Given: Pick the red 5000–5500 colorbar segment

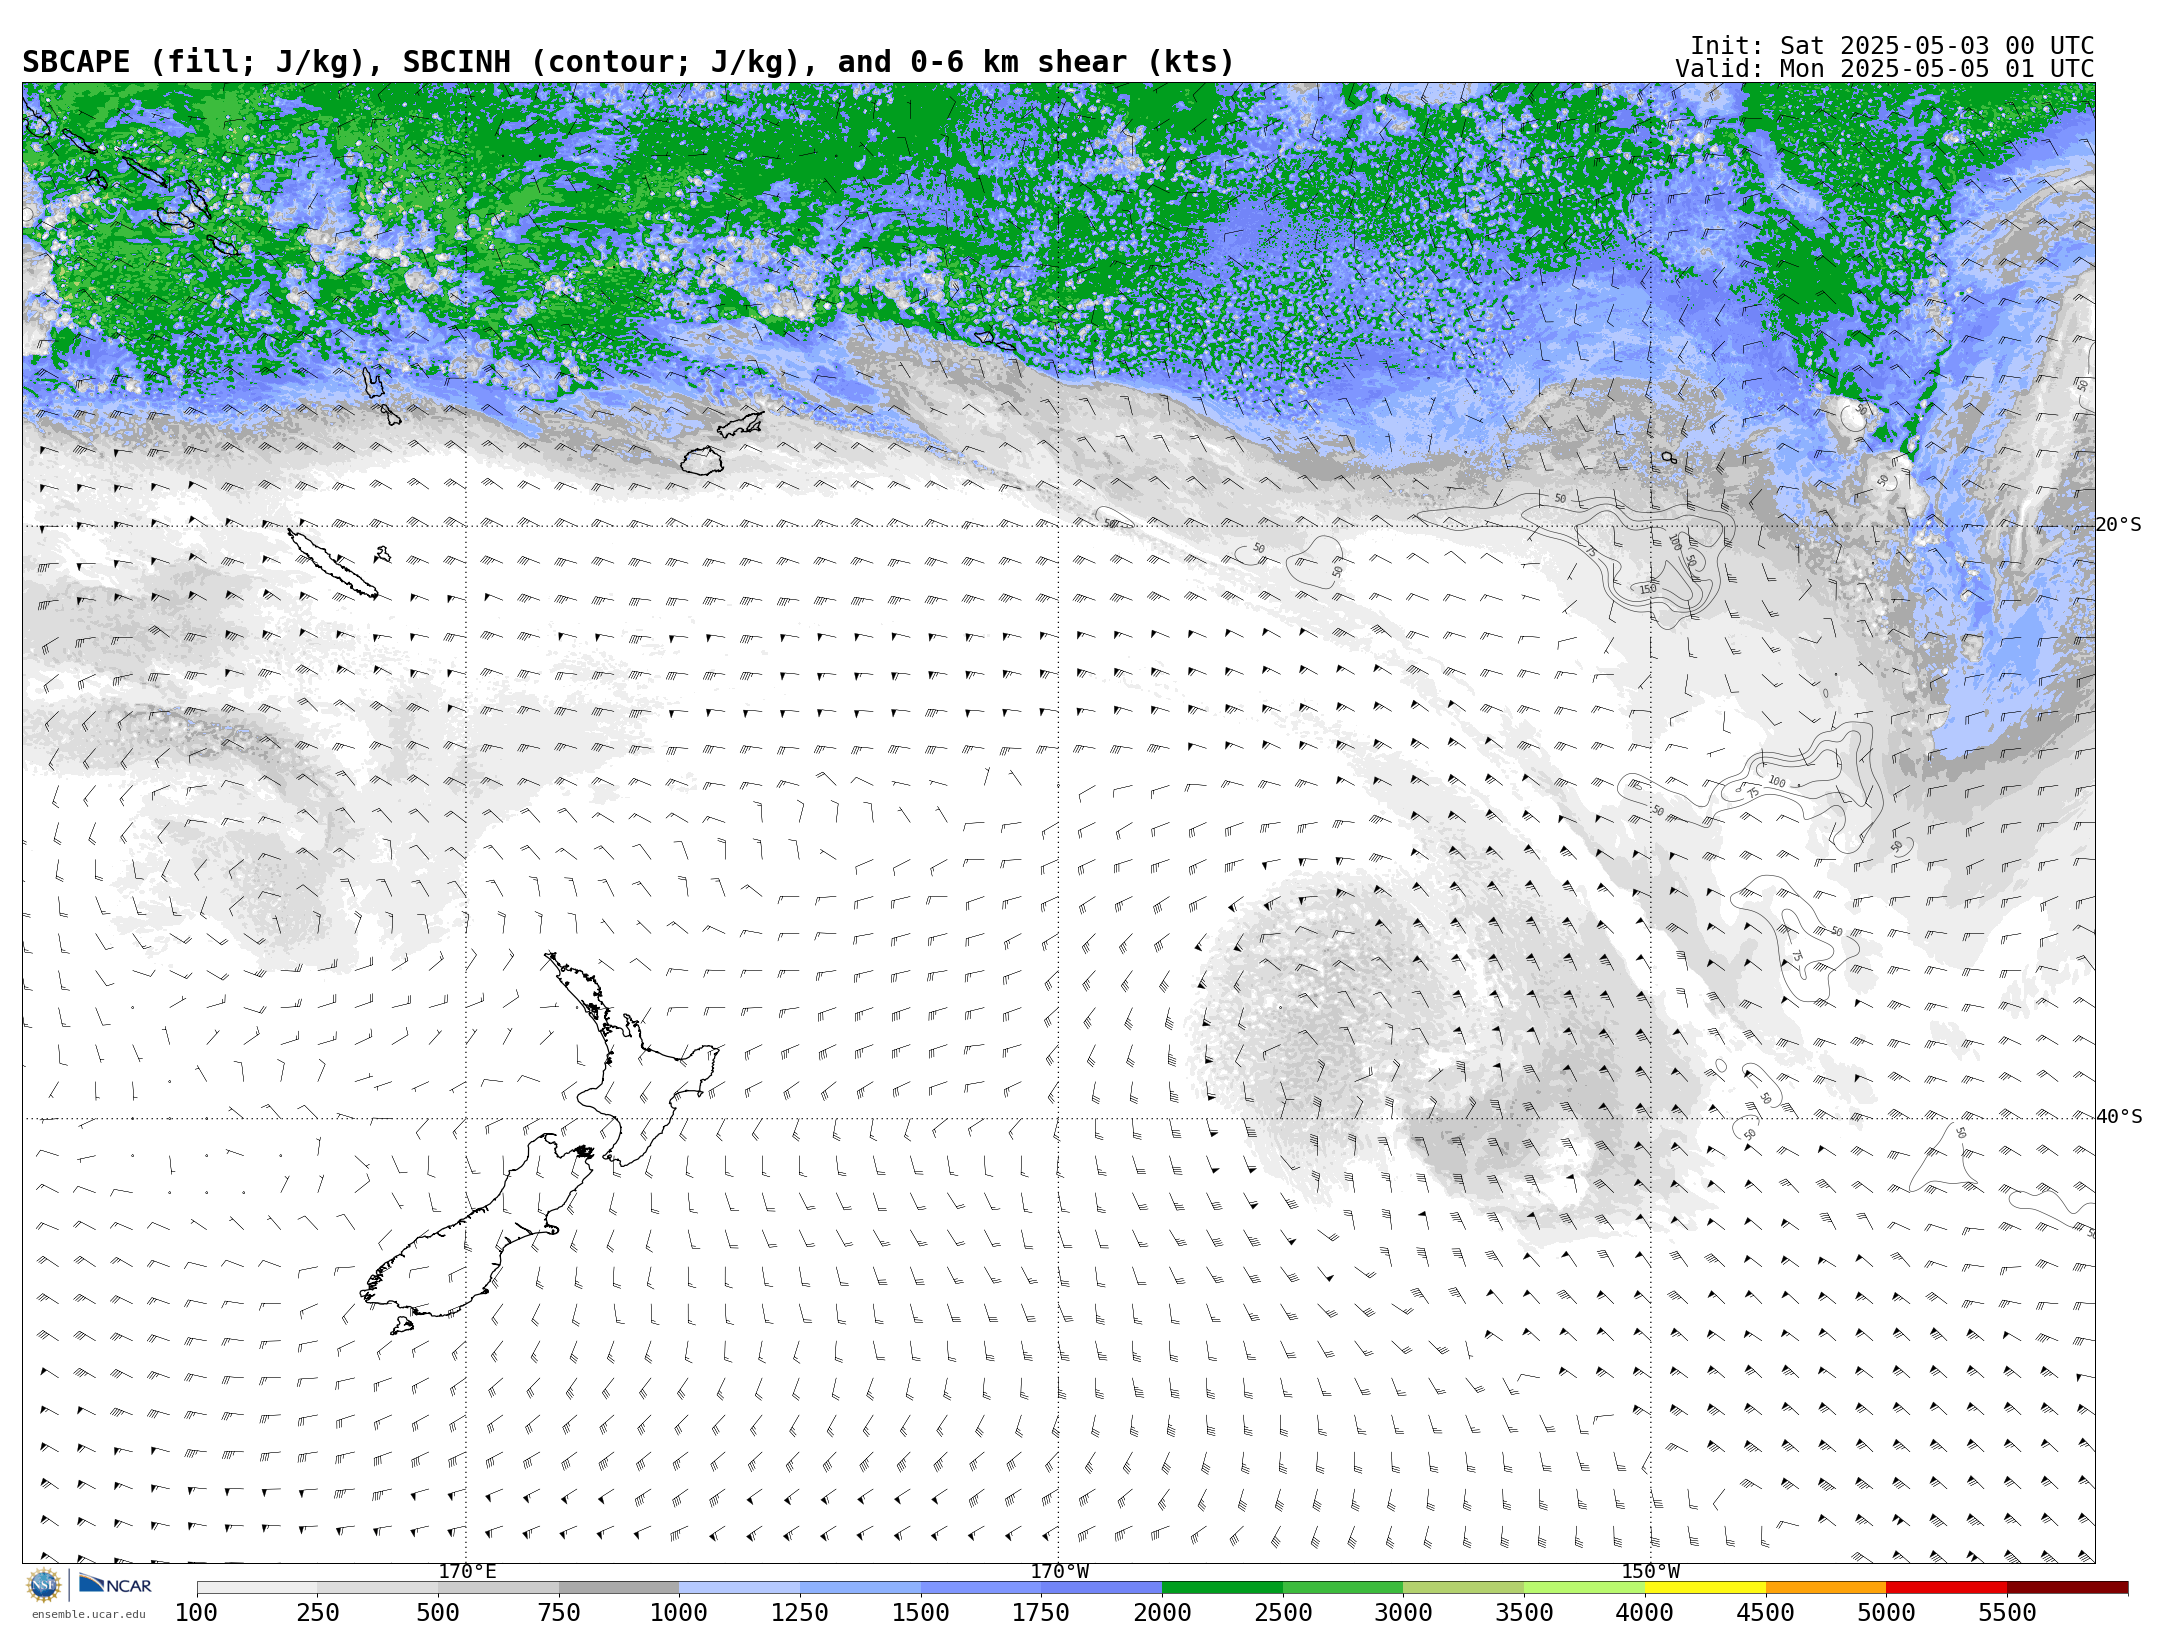Looking at the screenshot, I should 1946,1588.
